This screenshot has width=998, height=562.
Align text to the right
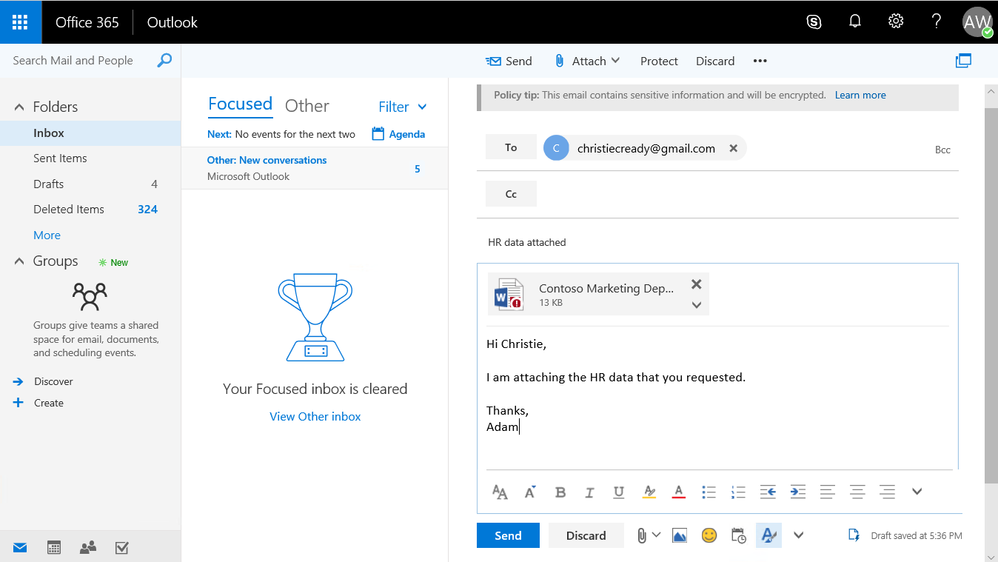coord(887,492)
